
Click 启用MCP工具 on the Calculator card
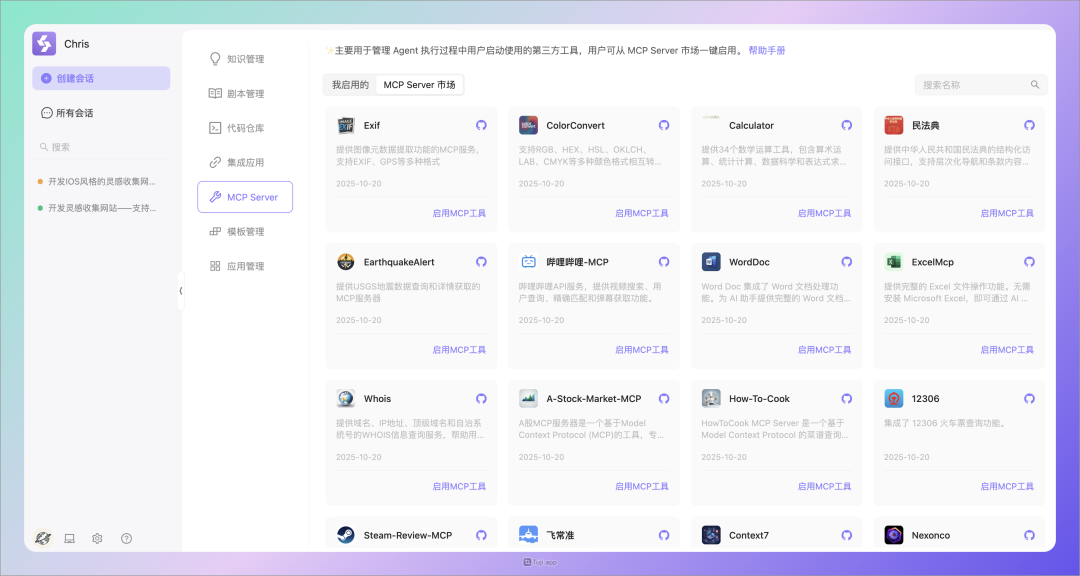[x=824, y=213]
